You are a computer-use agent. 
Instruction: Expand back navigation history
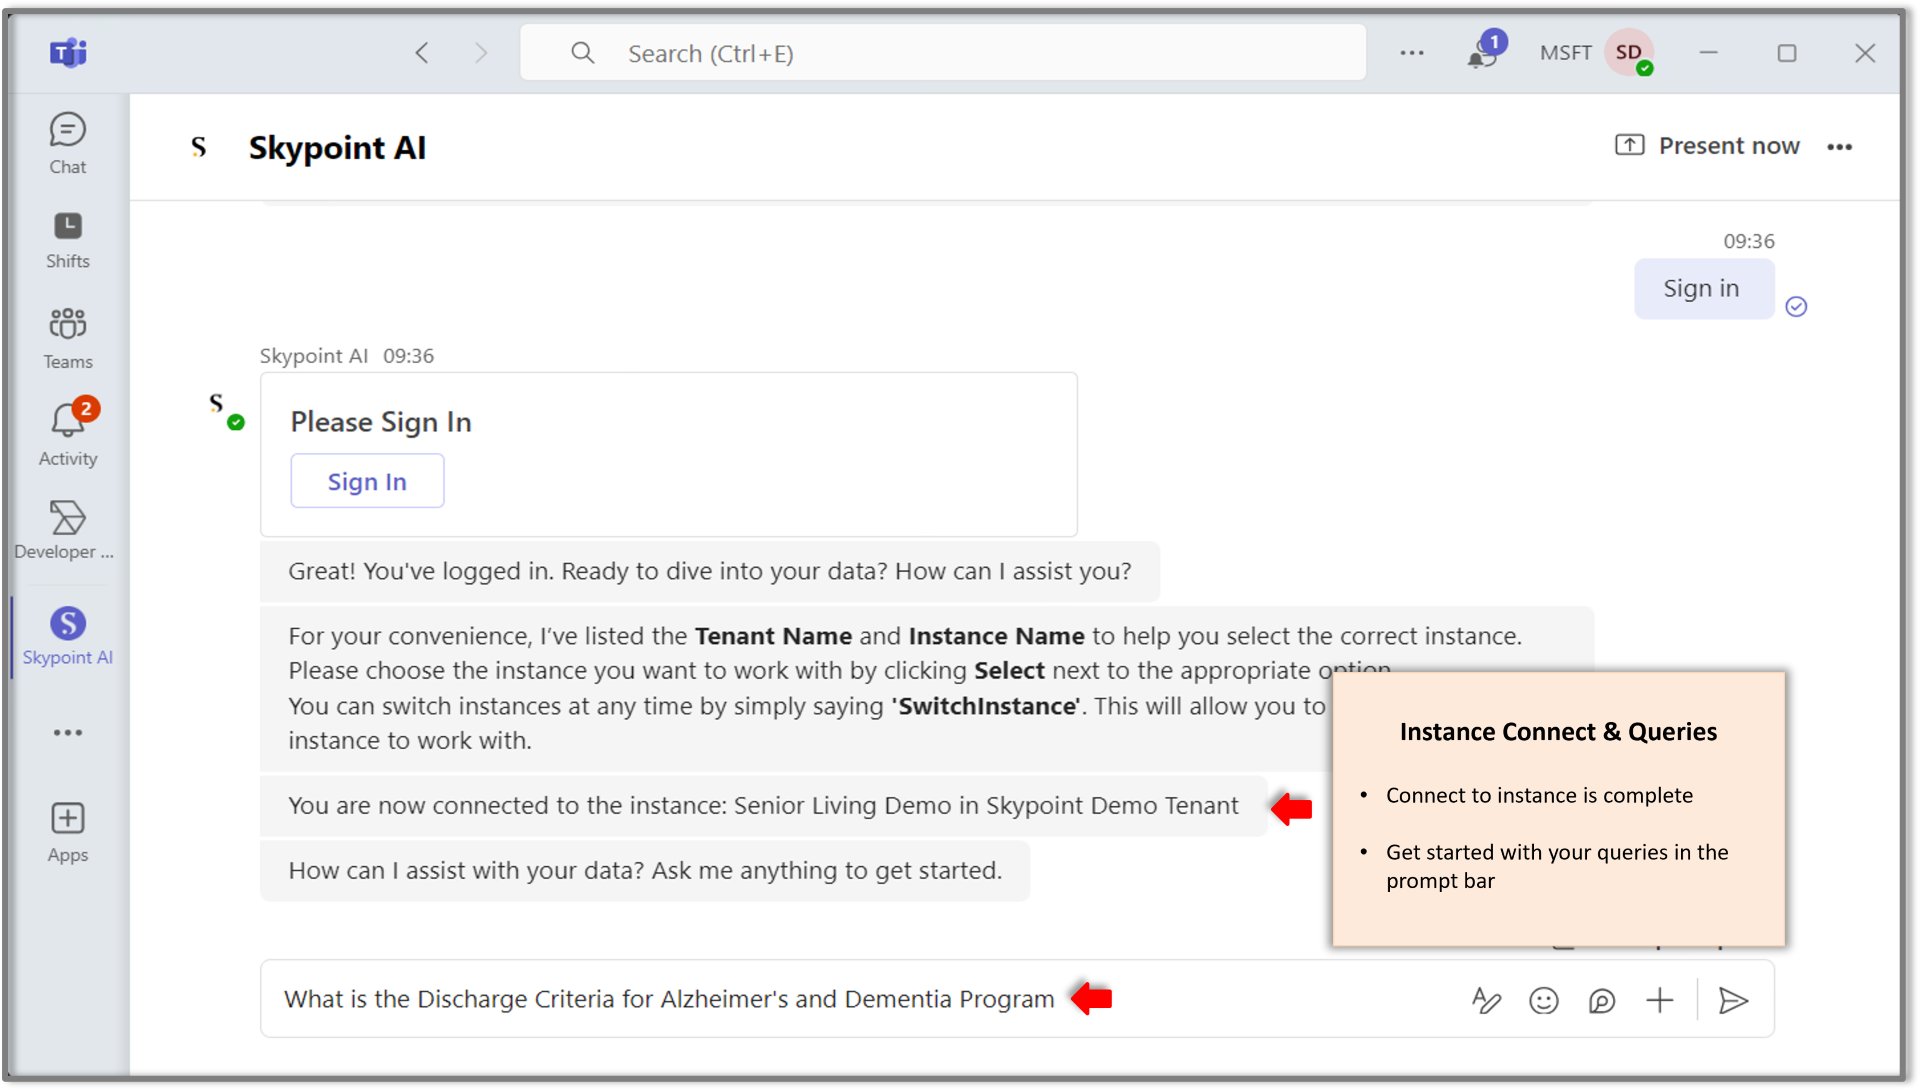click(x=421, y=54)
